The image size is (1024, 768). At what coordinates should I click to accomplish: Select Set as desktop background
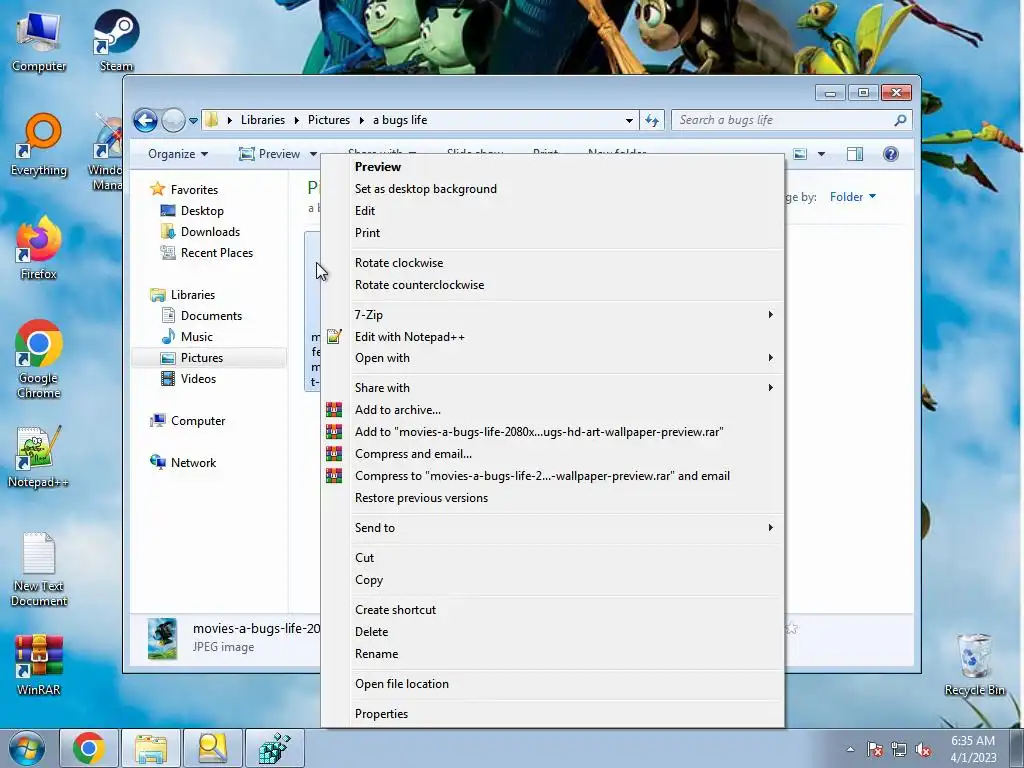click(x=552, y=189)
